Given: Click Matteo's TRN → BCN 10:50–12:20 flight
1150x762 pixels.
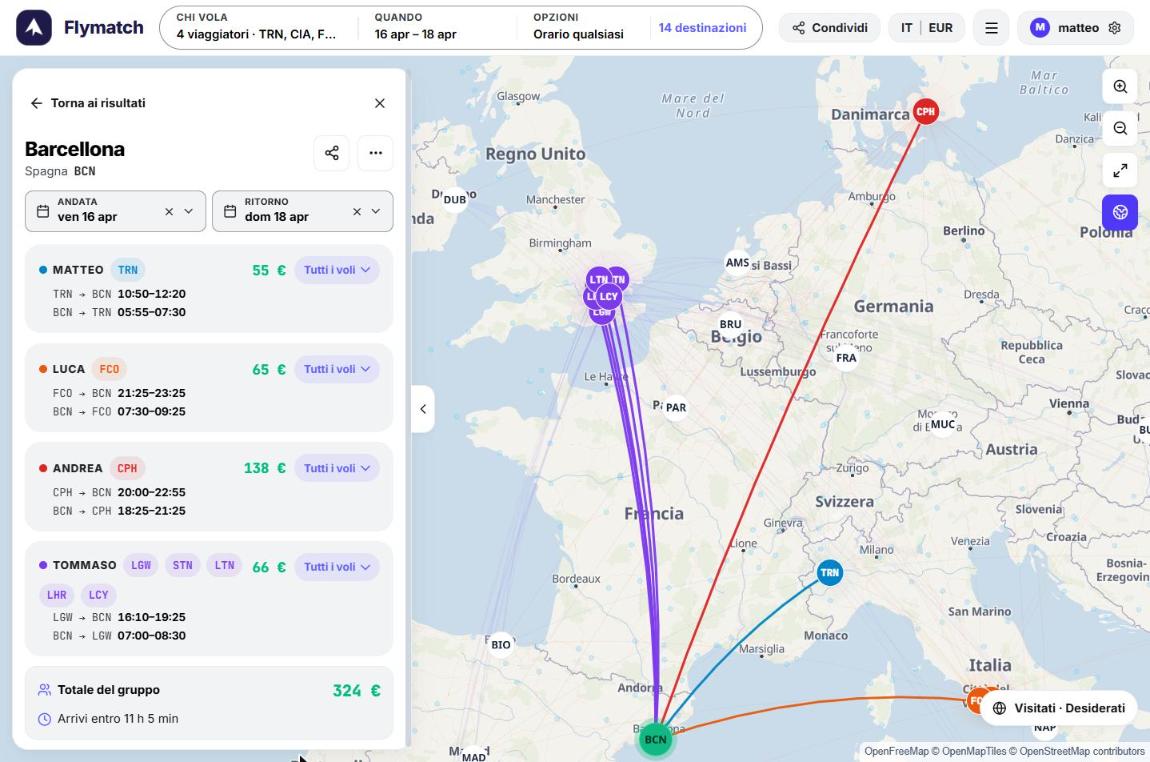Looking at the screenshot, I should [x=119, y=294].
